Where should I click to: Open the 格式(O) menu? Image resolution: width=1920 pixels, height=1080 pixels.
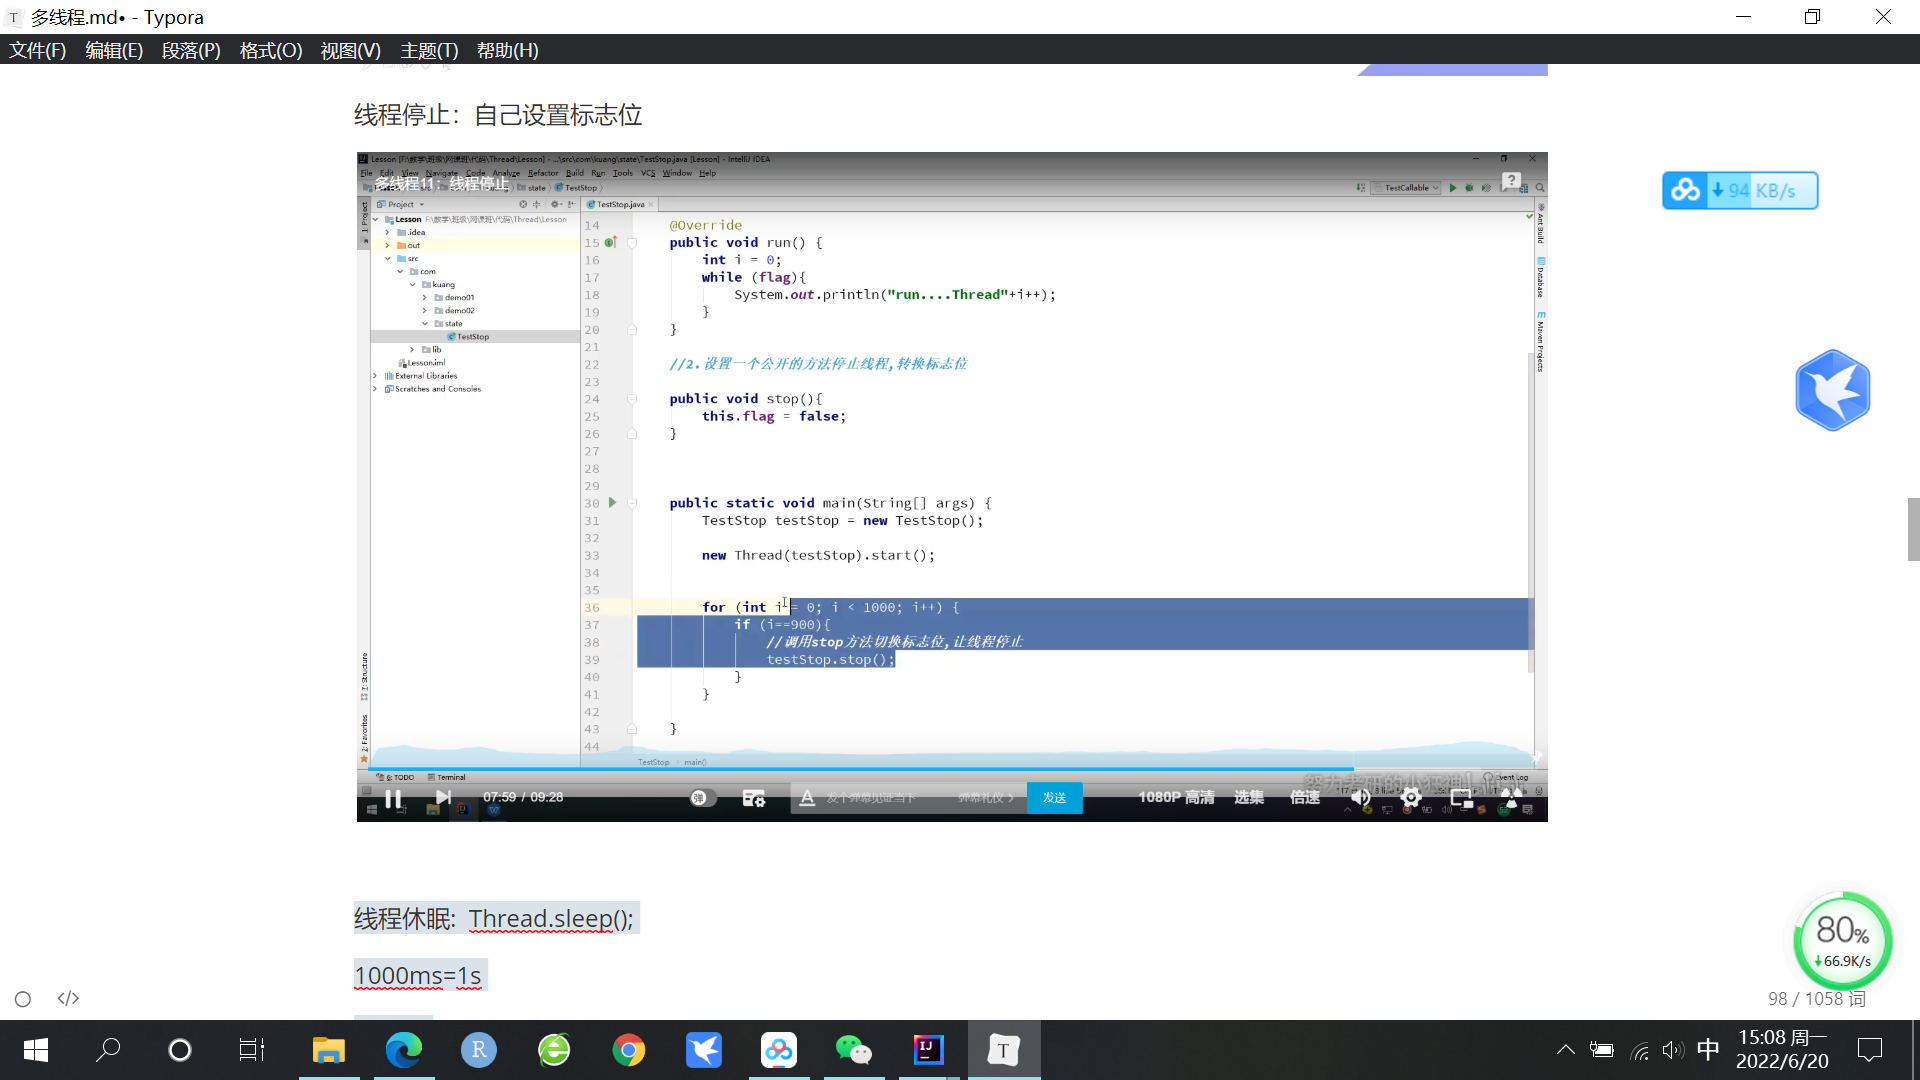[x=270, y=50]
